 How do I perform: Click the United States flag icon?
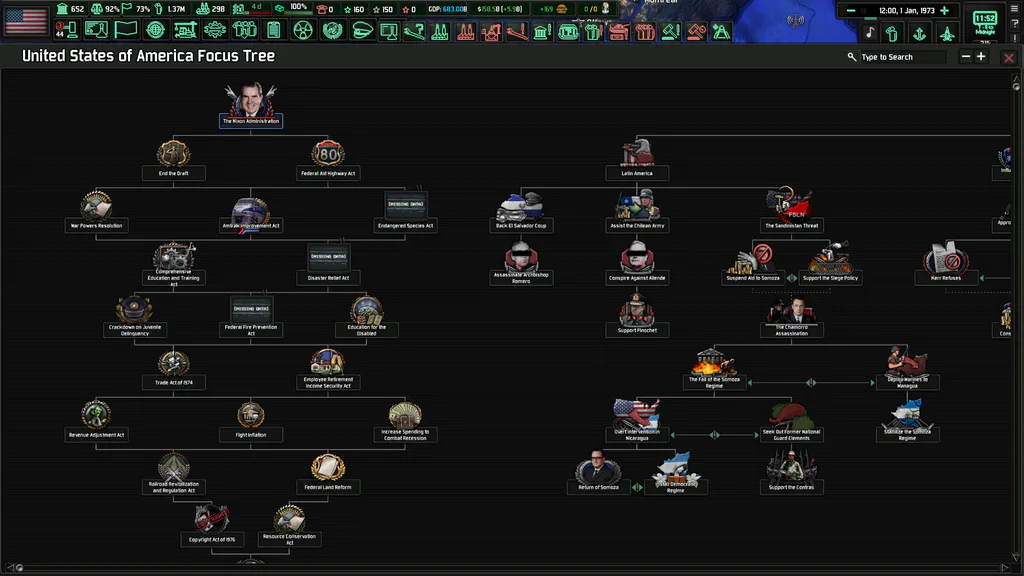(26, 21)
